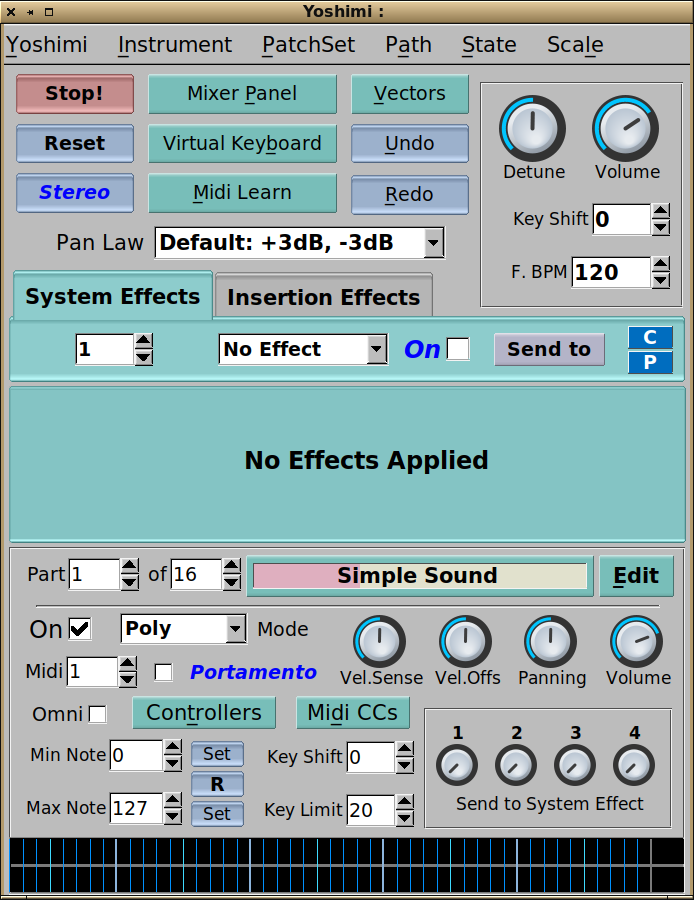
Task: Click the part Panning knob
Action: (x=551, y=641)
